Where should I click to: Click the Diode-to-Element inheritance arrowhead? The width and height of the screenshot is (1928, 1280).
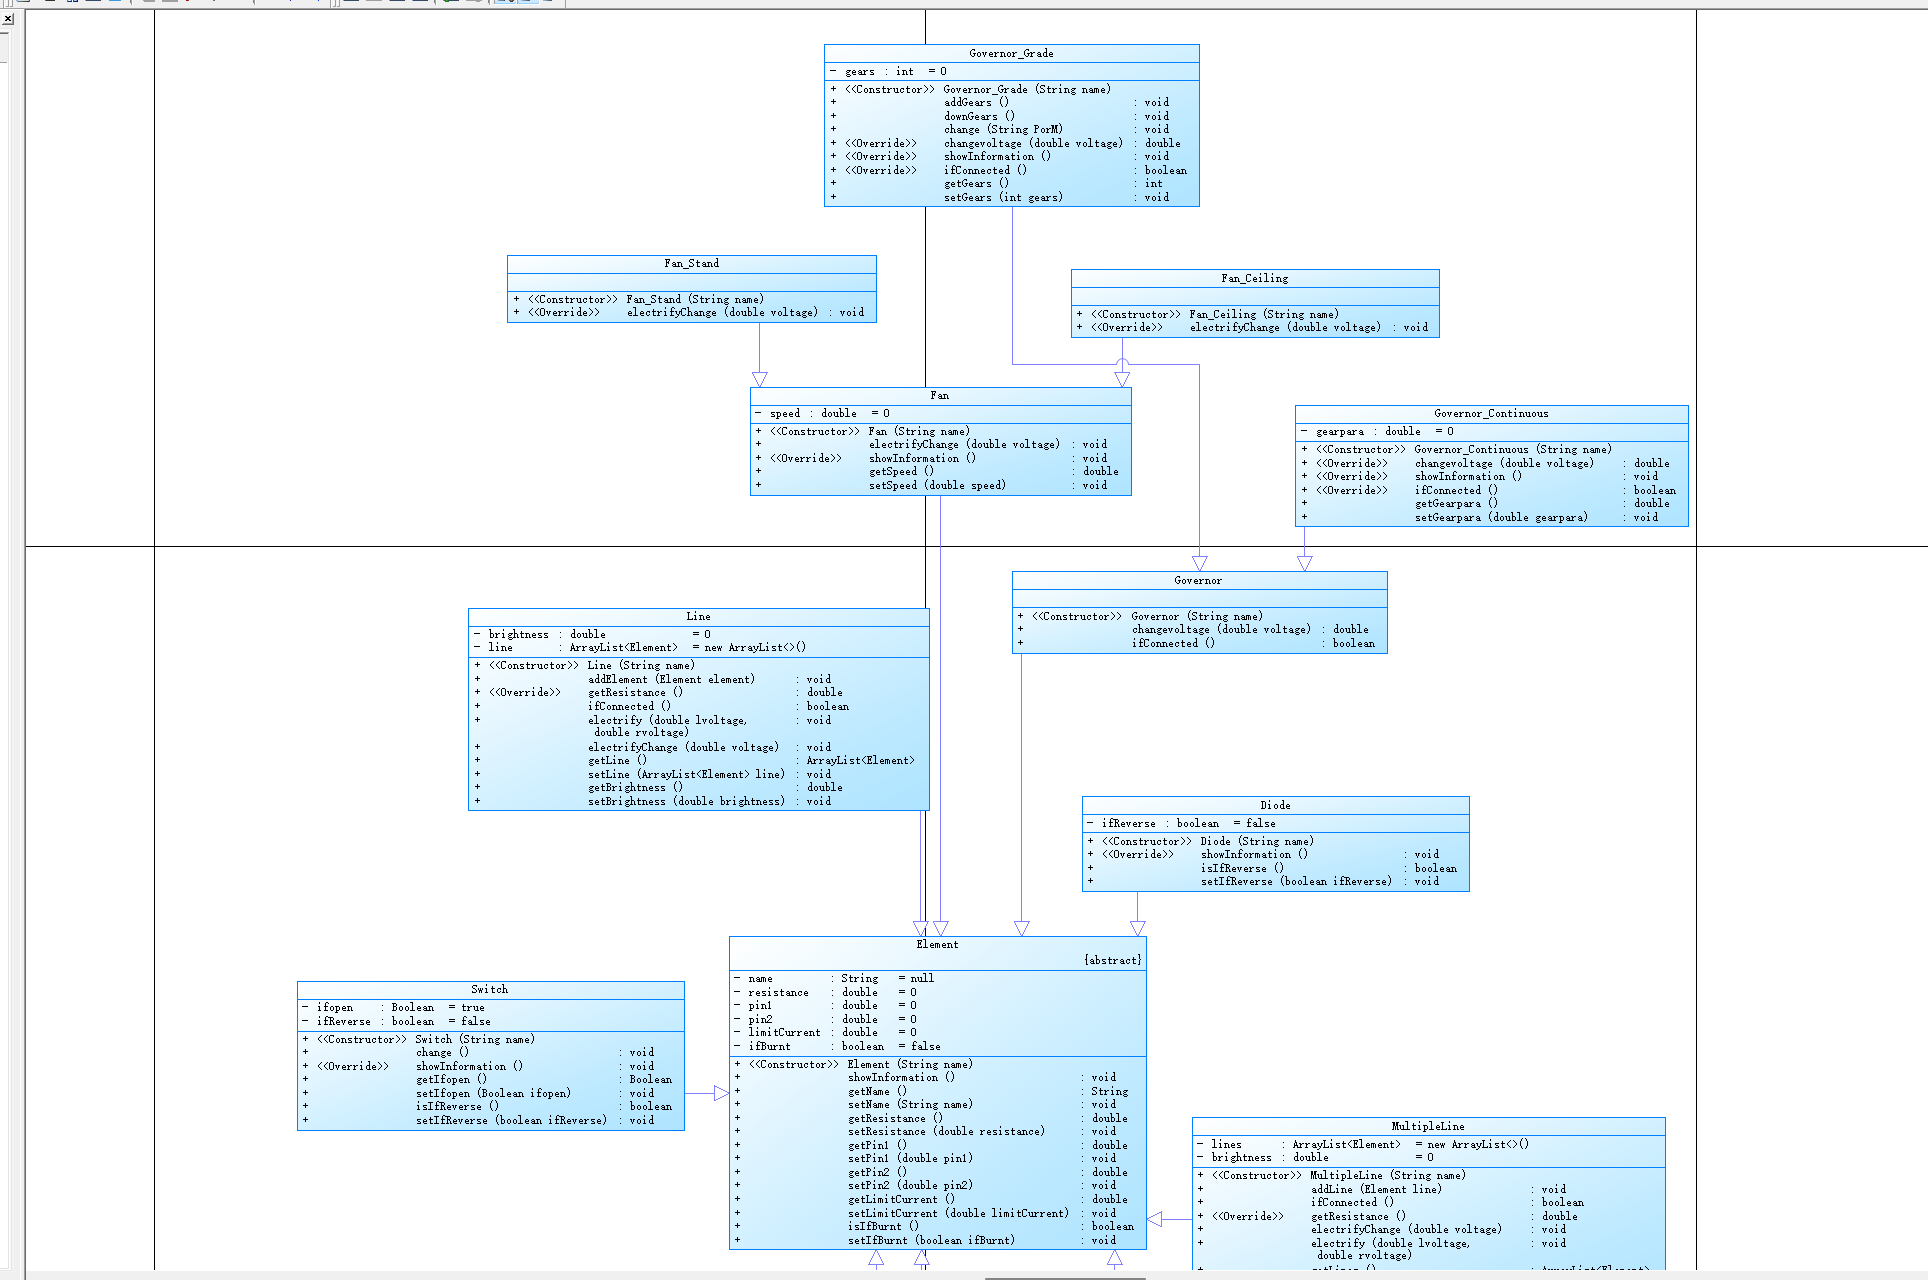click(x=1137, y=928)
